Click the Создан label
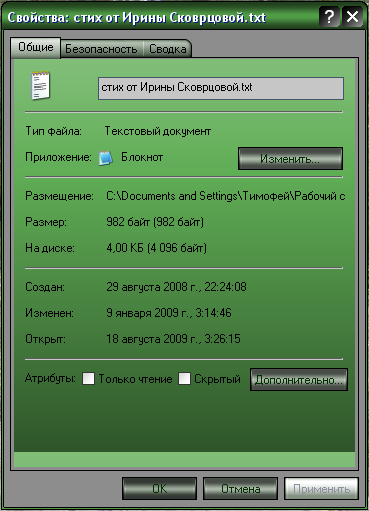The width and height of the screenshot is (369, 511). pyautogui.click(x=45, y=287)
